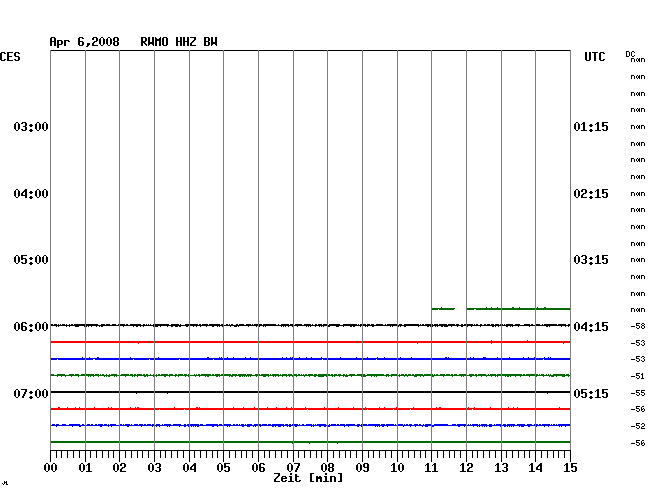Select minute tick label '03'
650x494 pixels.
[154, 468]
